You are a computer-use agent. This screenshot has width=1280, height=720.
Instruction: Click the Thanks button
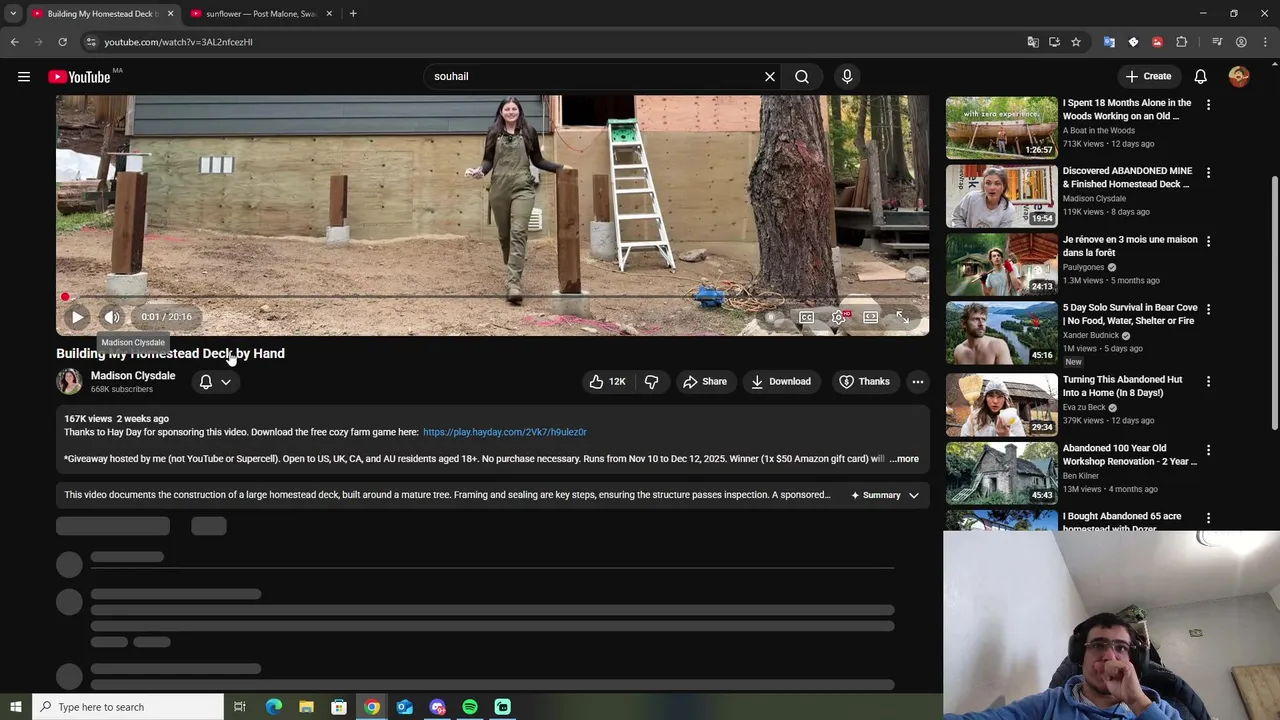click(864, 381)
